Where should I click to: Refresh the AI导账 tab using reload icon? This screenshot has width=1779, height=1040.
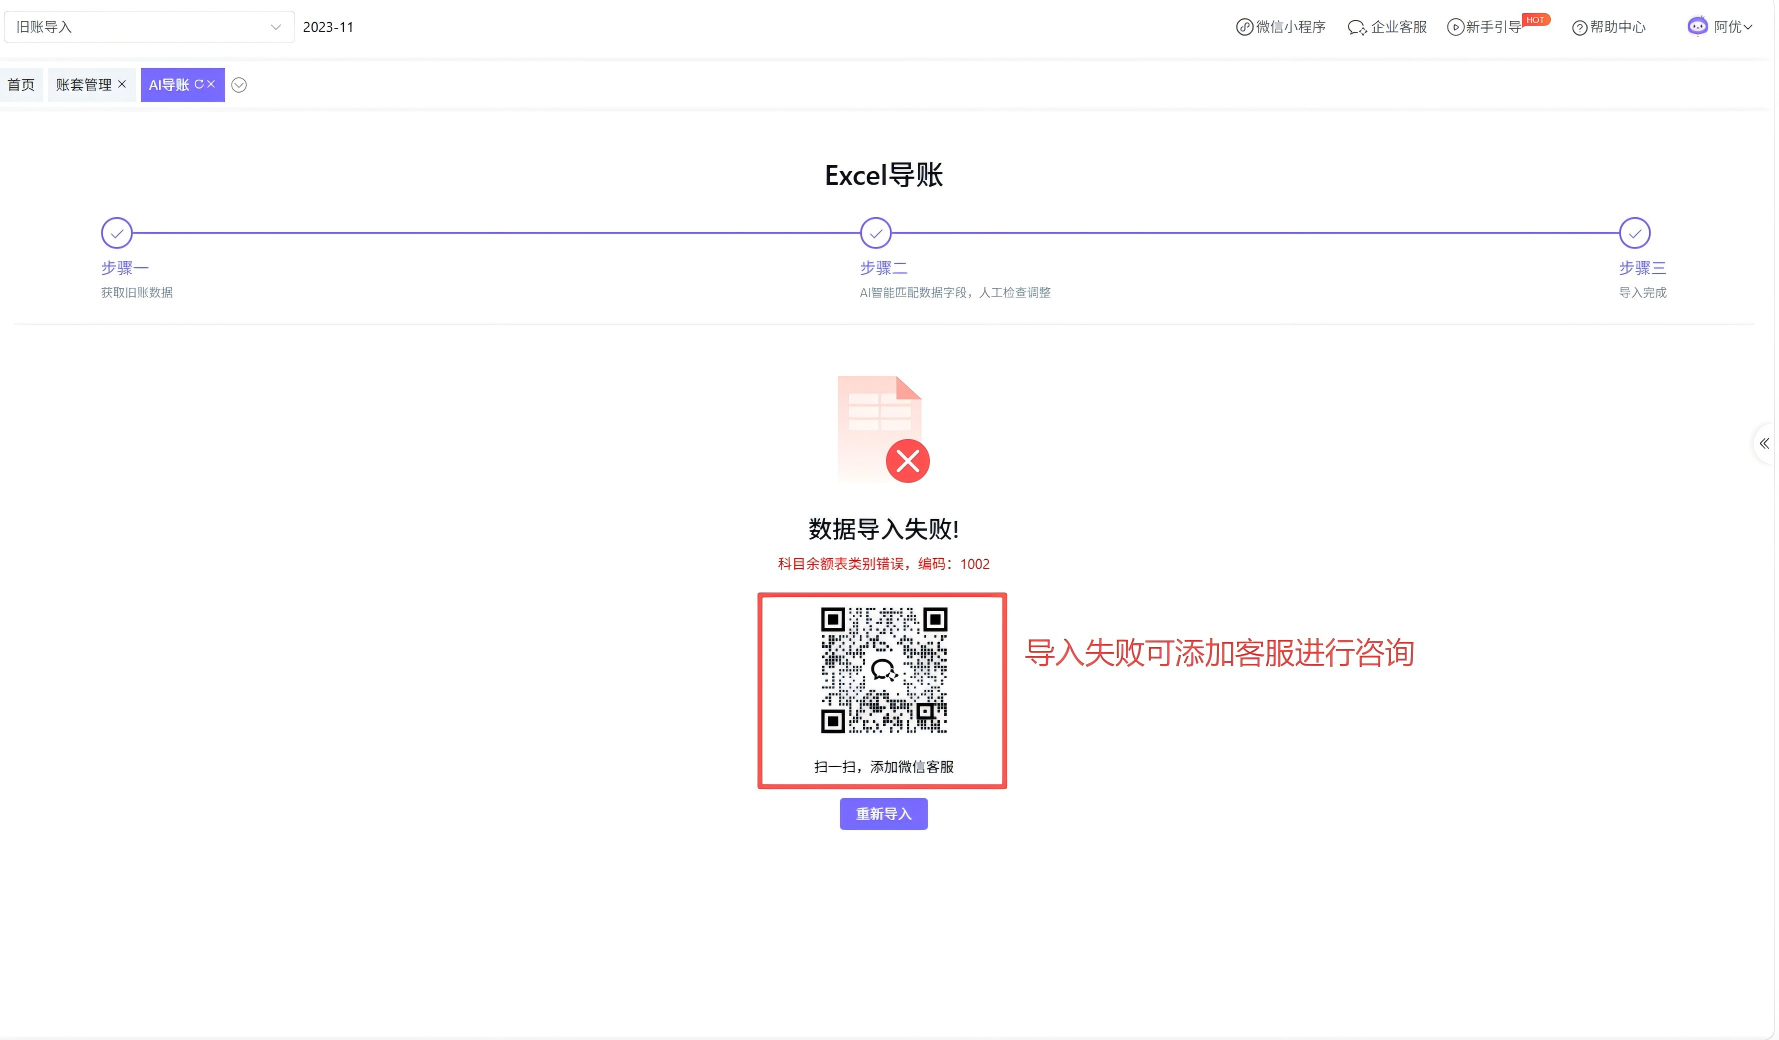(199, 84)
